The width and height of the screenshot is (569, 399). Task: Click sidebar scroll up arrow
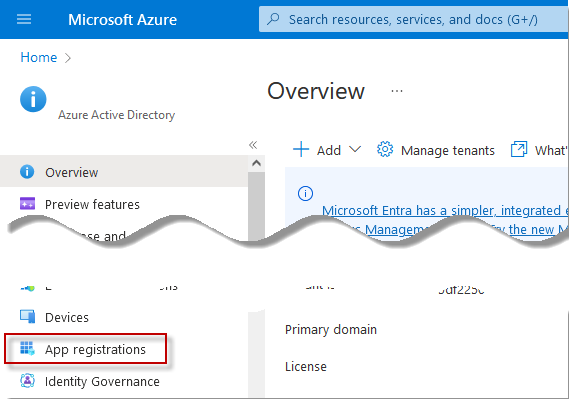pyautogui.click(x=257, y=163)
